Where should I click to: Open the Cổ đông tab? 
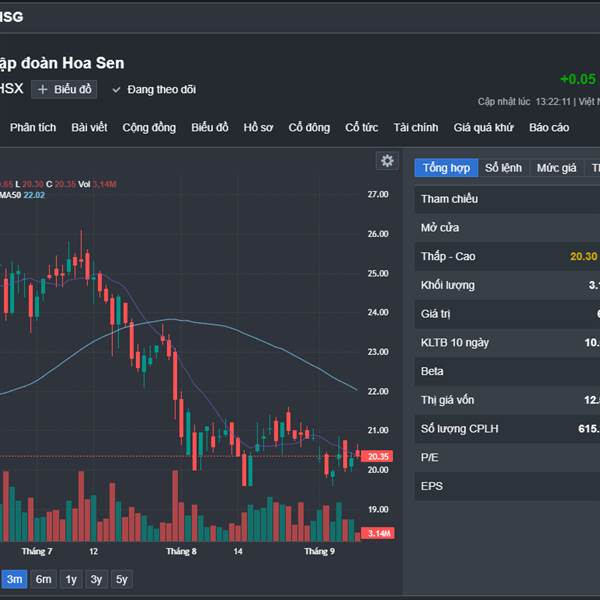(x=309, y=127)
